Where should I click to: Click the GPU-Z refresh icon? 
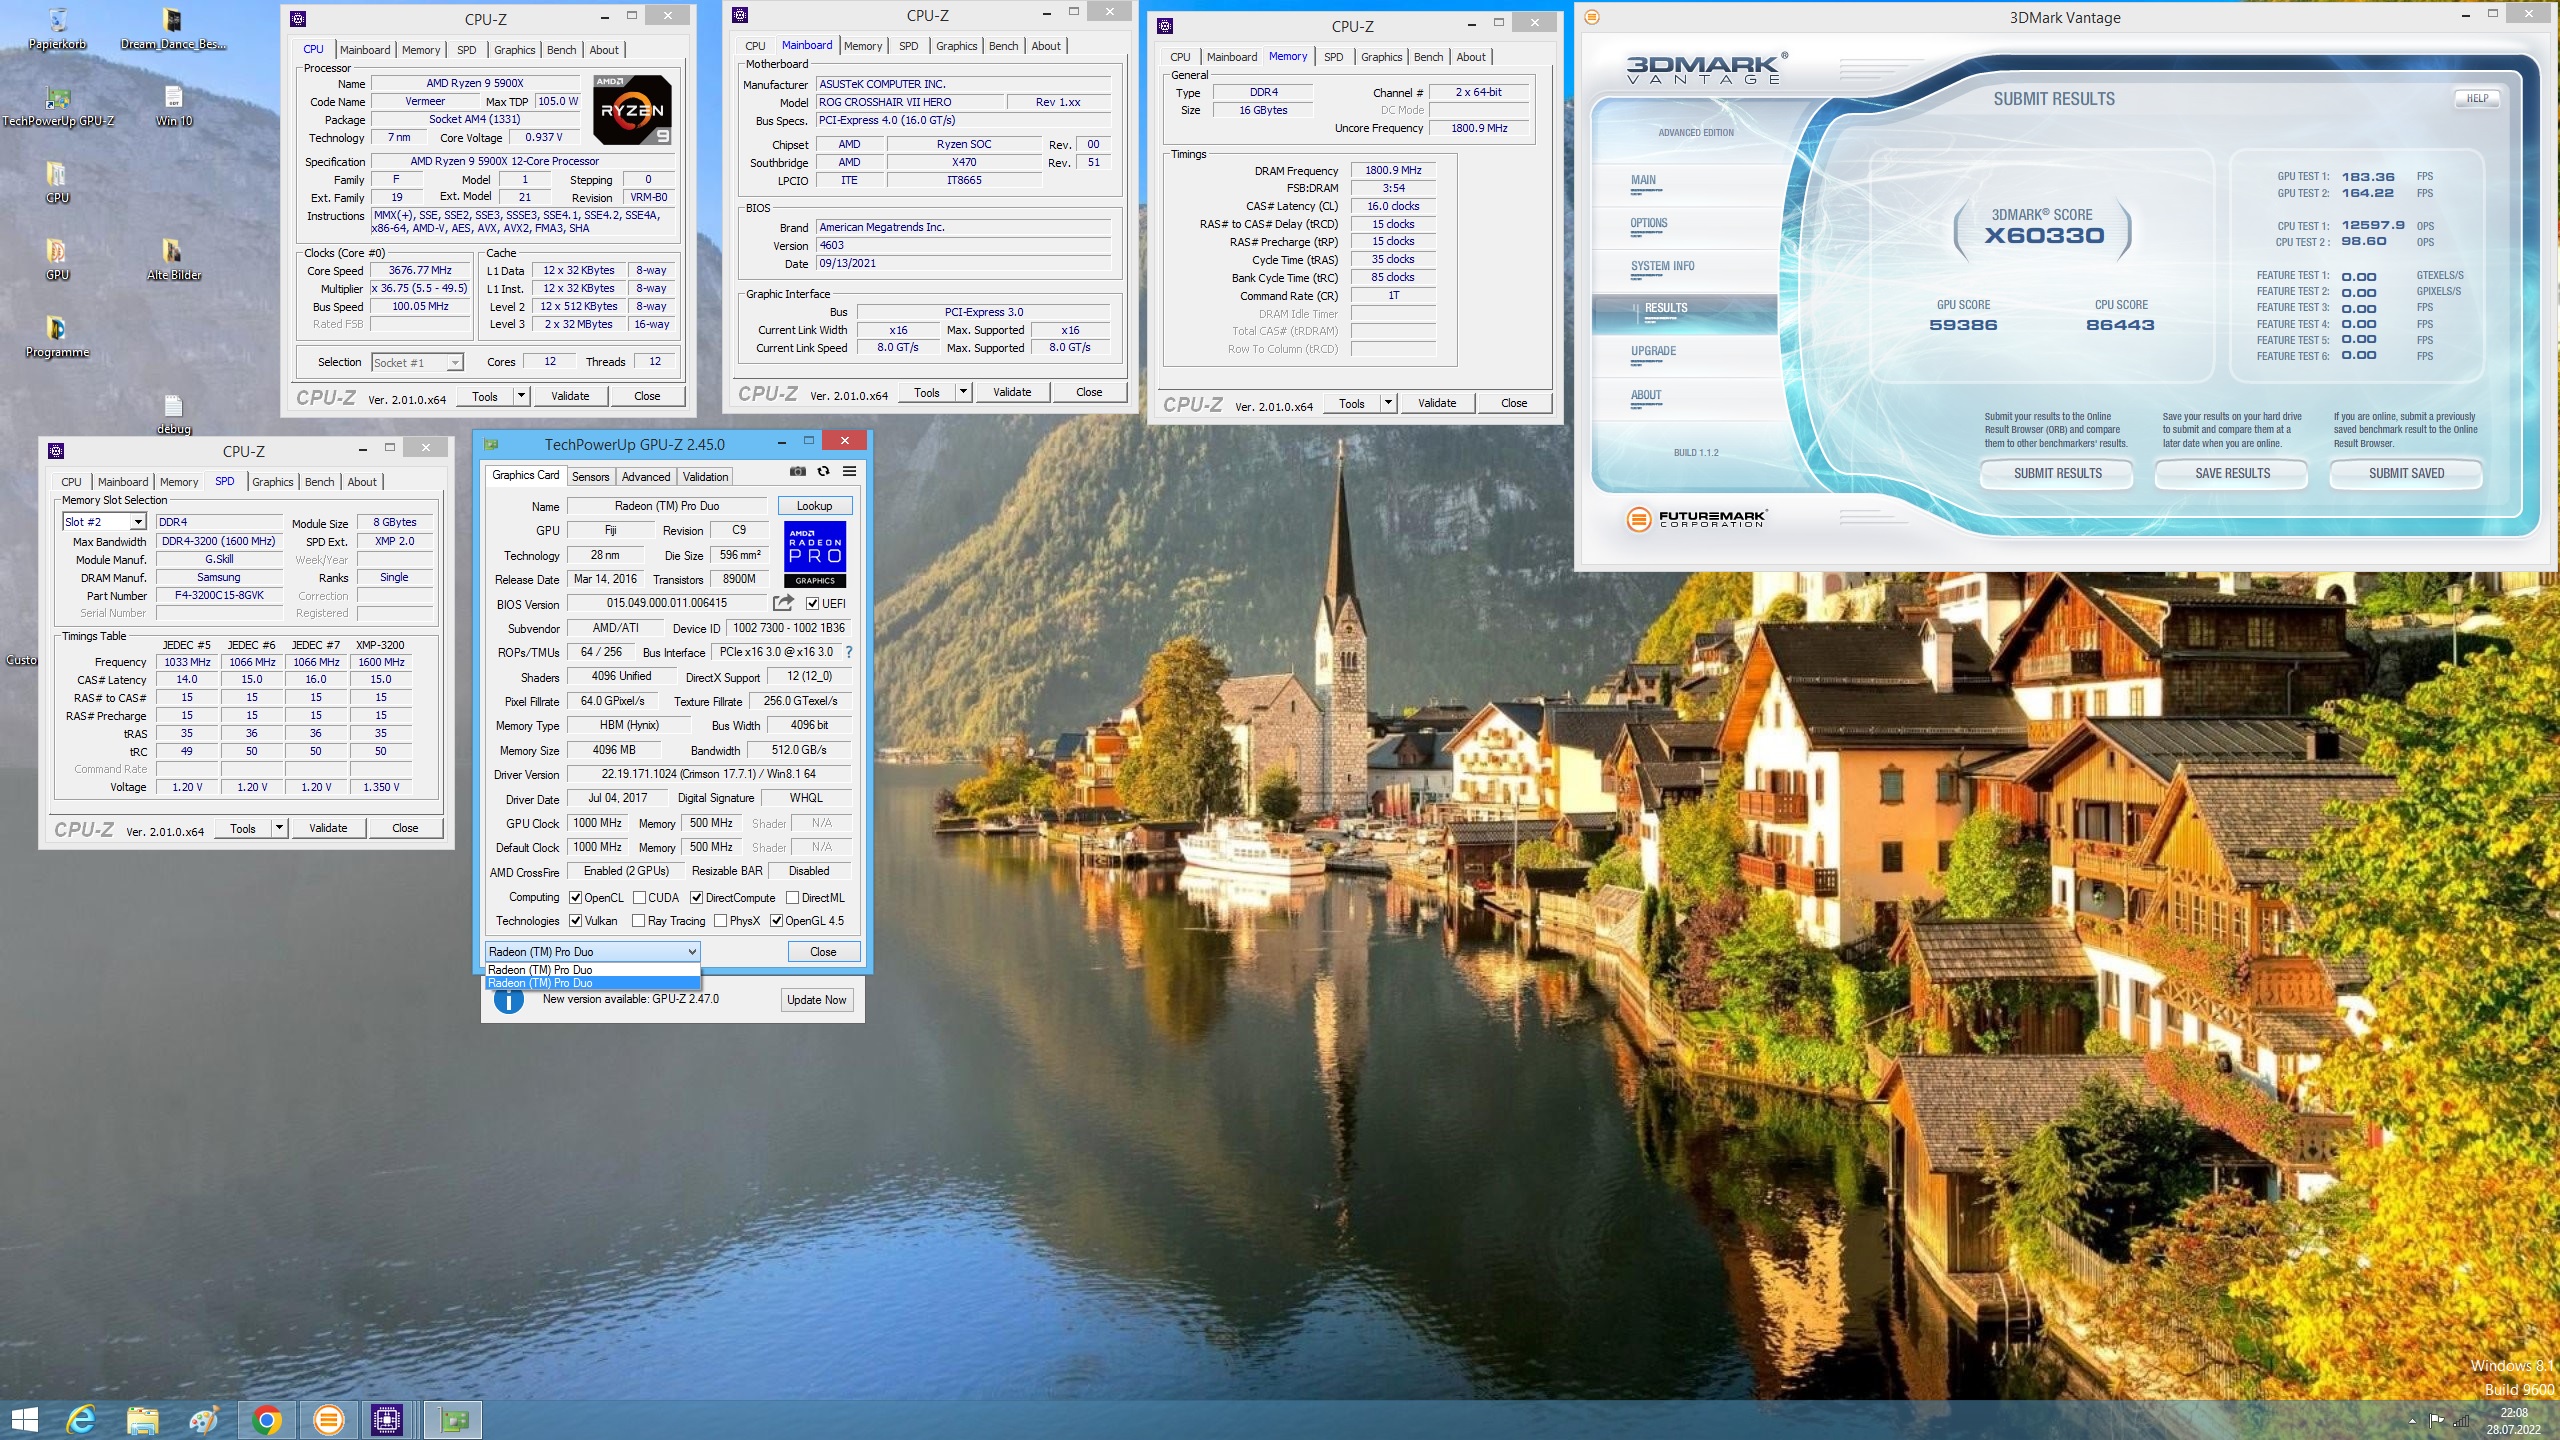823,471
